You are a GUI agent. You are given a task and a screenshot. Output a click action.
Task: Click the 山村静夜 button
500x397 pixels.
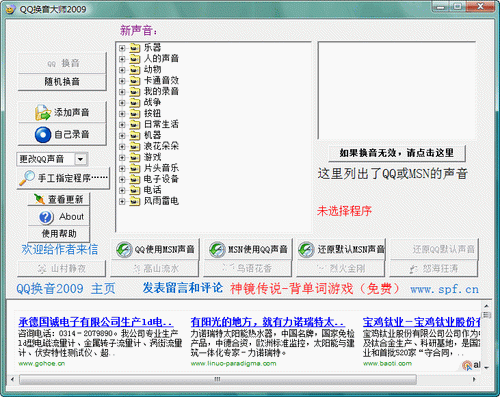pyautogui.click(x=62, y=269)
